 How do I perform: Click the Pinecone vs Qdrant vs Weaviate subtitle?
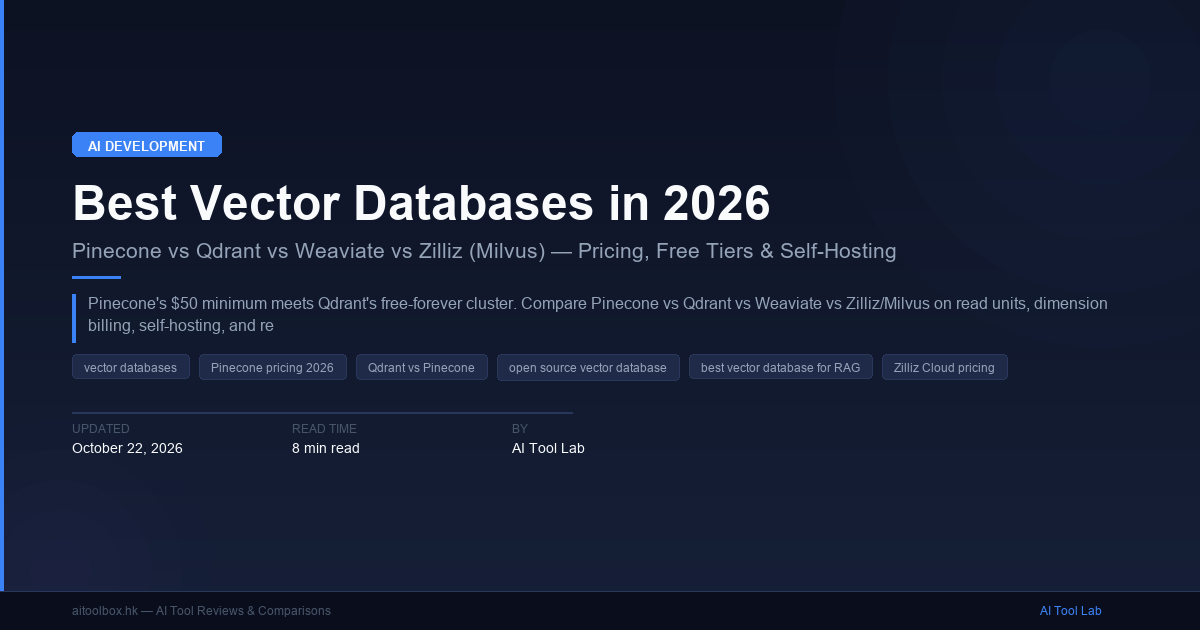(x=484, y=251)
